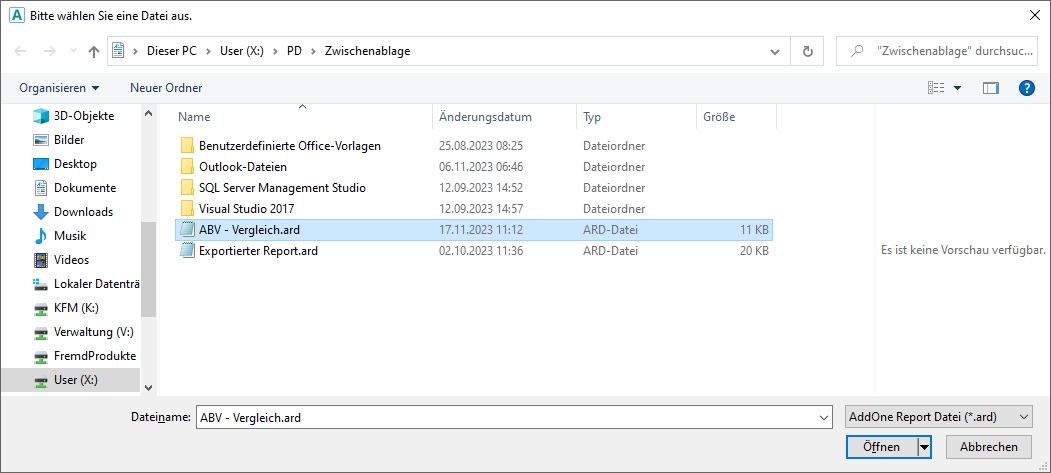Click the refresh icon beside address bar
The image size is (1051, 473).
(807, 51)
